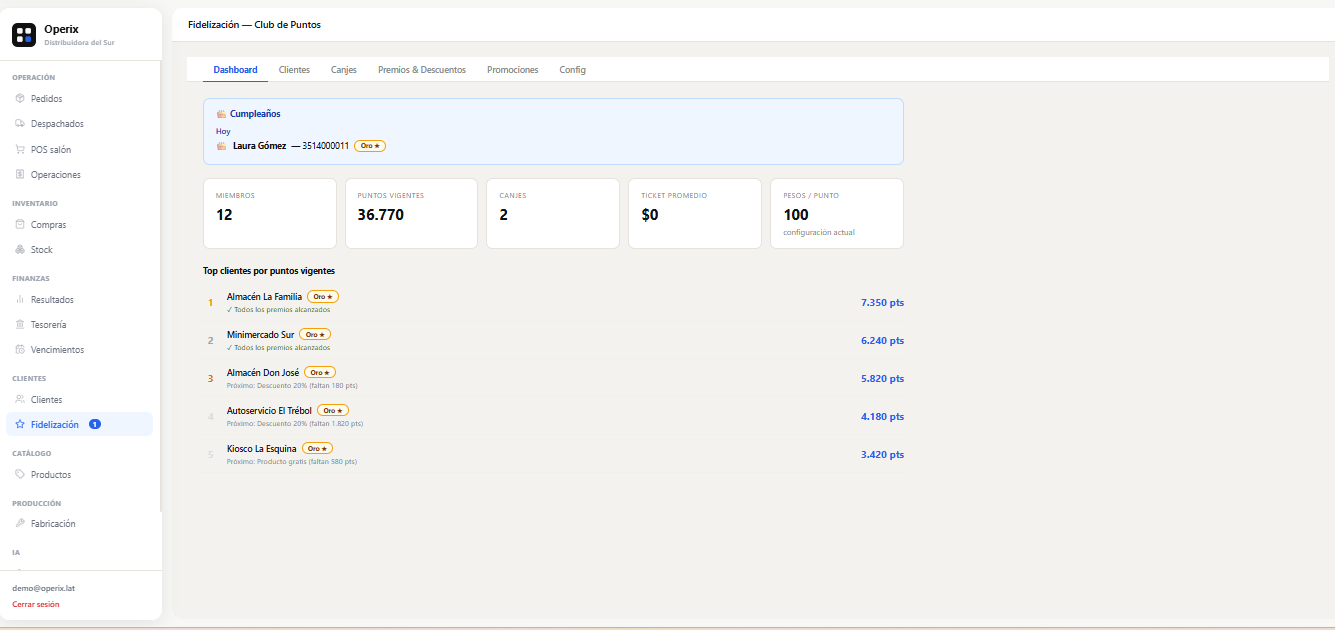Select Almacén La Familia client row
The image size is (1335, 630).
[554, 302]
